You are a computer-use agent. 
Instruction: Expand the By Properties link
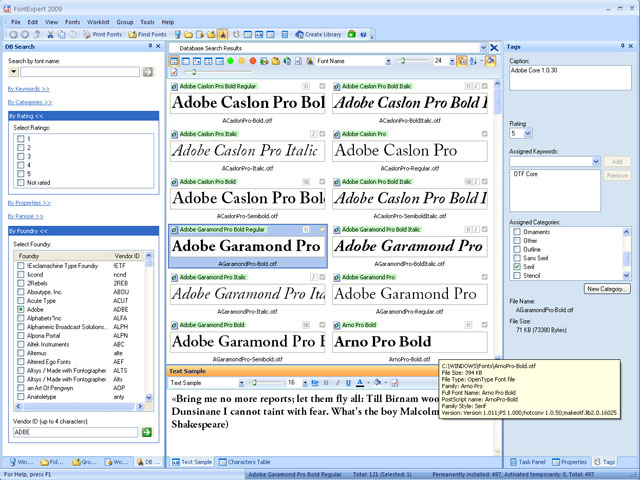click(x=29, y=203)
